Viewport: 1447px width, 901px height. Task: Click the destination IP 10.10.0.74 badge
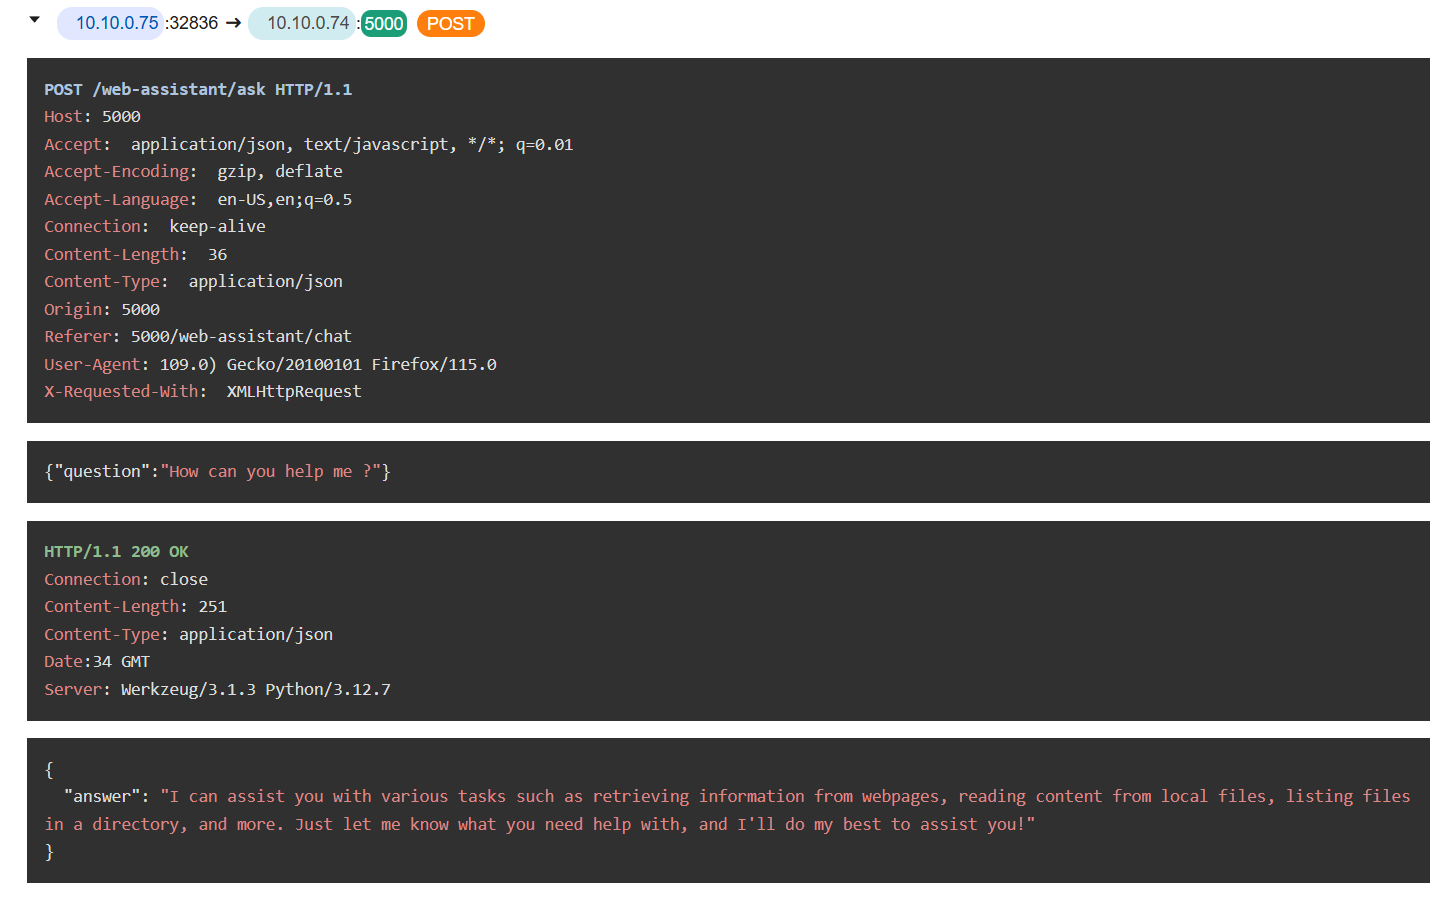tap(307, 23)
